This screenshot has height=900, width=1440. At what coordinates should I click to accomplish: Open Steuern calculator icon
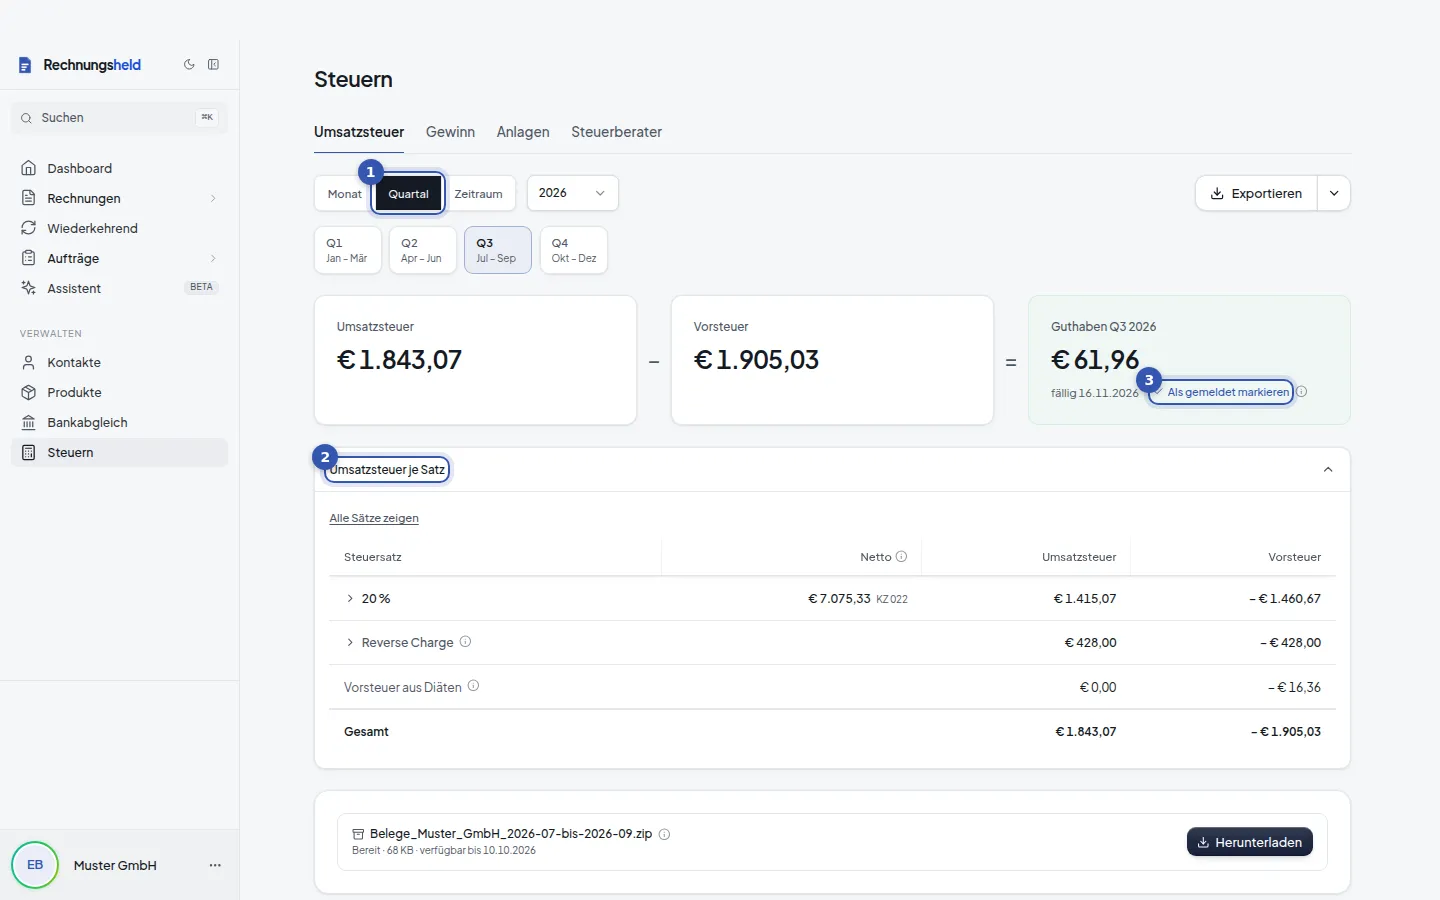pyautogui.click(x=29, y=452)
